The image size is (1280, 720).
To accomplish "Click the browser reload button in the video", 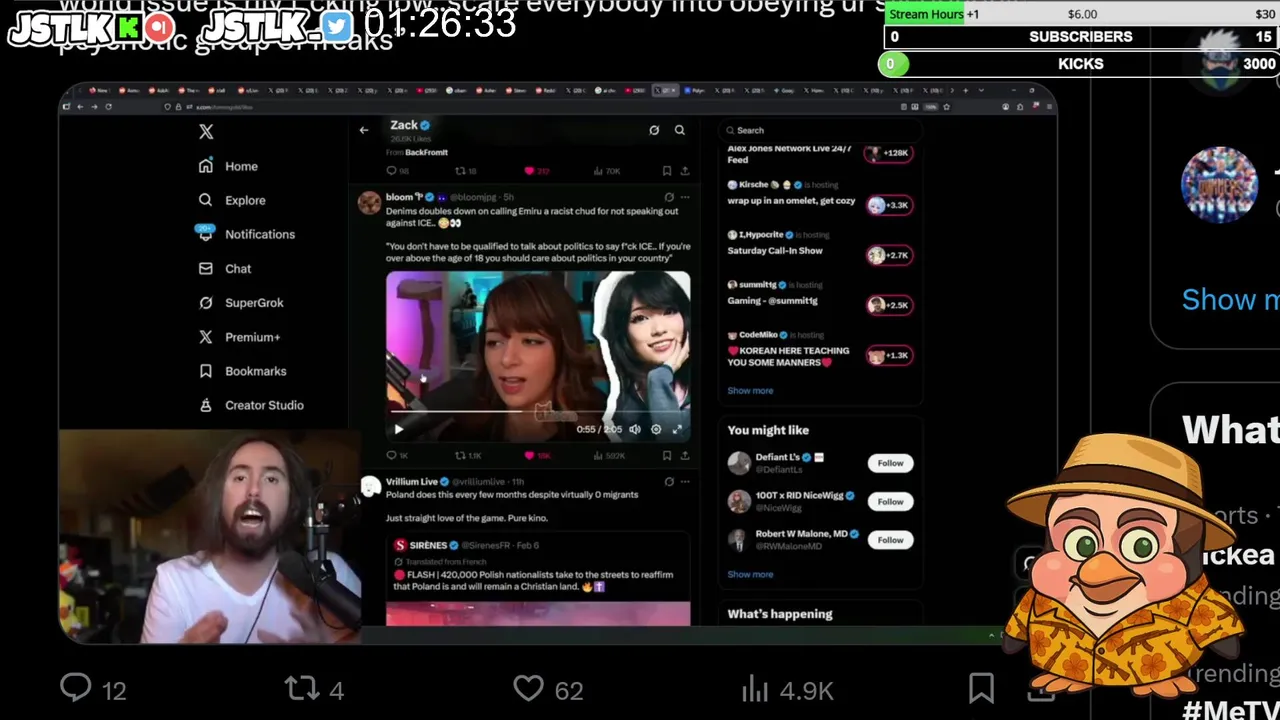I will [108, 106].
